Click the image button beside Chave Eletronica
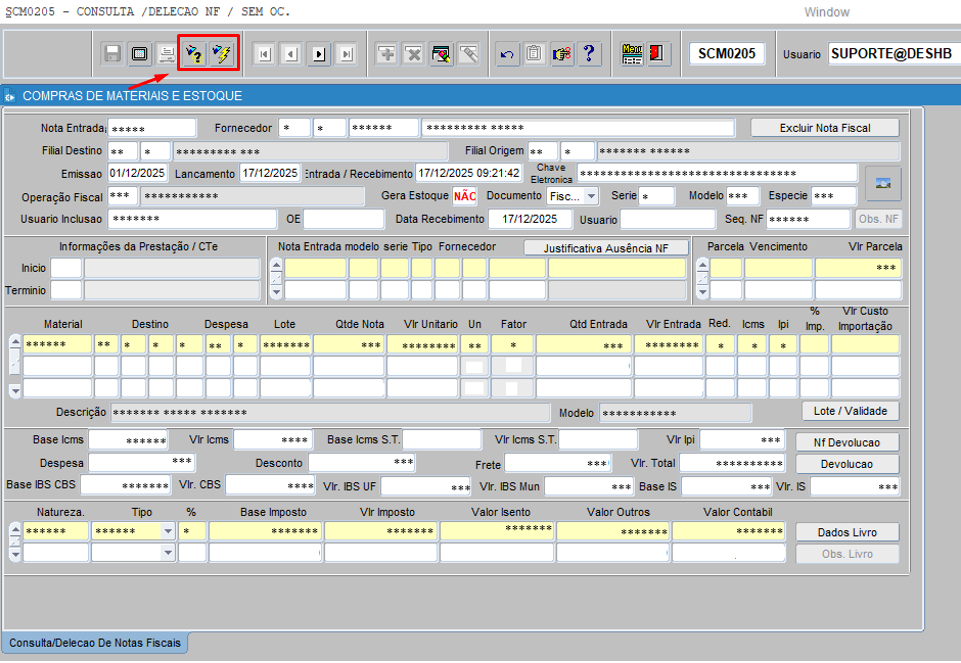This screenshot has width=961, height=663. 883,183
